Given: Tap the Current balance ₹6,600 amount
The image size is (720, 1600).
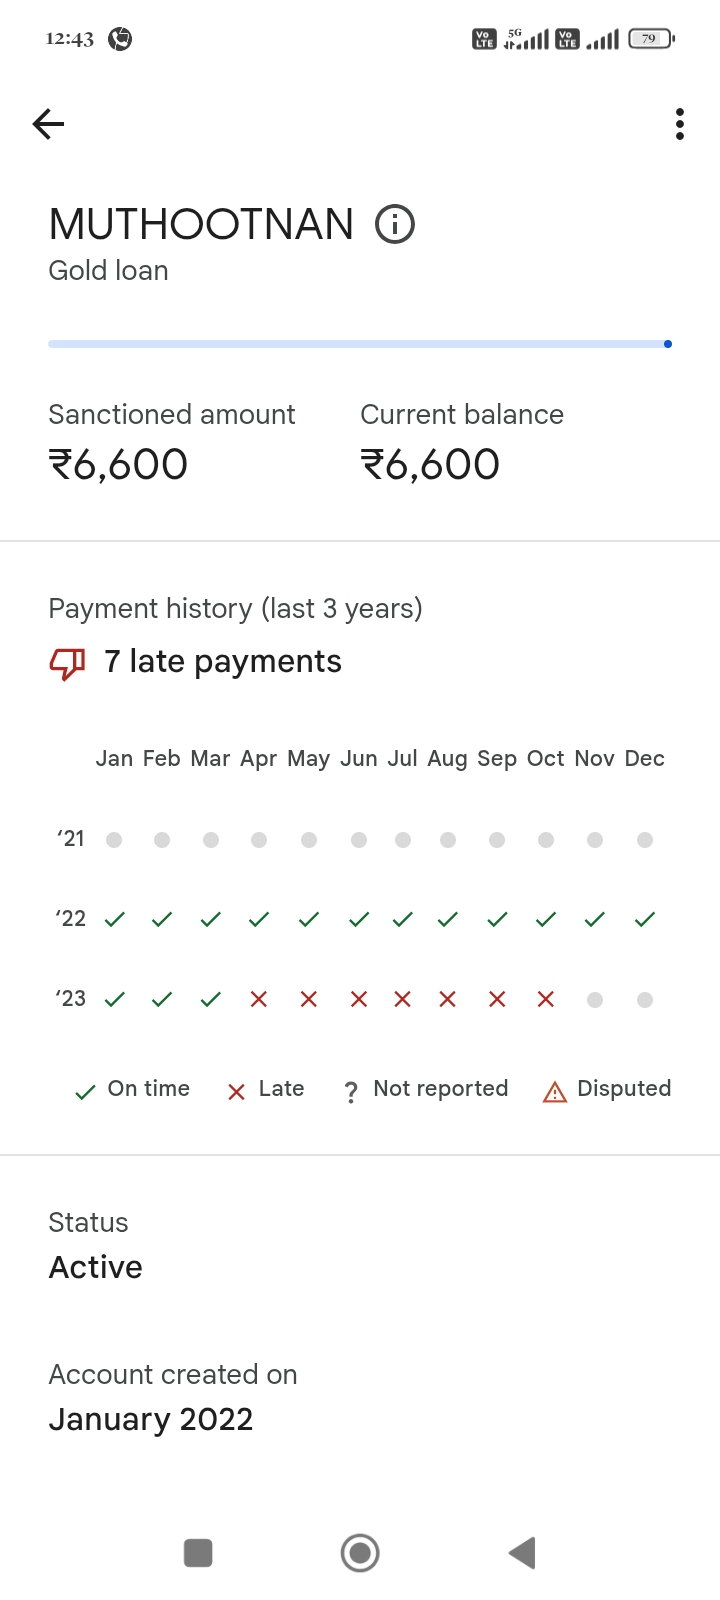Looking at the screenshot, I should (x=430, y=465).
